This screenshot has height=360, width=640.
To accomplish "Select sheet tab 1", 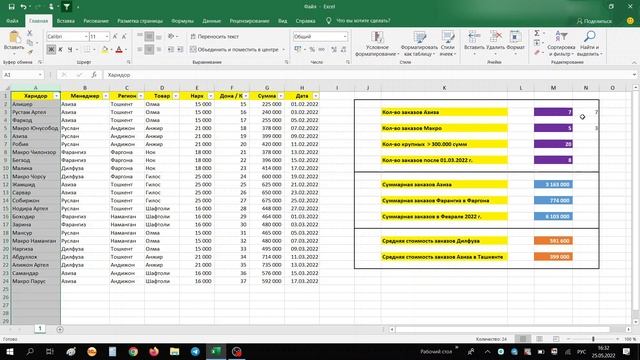I will pyautogui.click(x=40, y=329).
